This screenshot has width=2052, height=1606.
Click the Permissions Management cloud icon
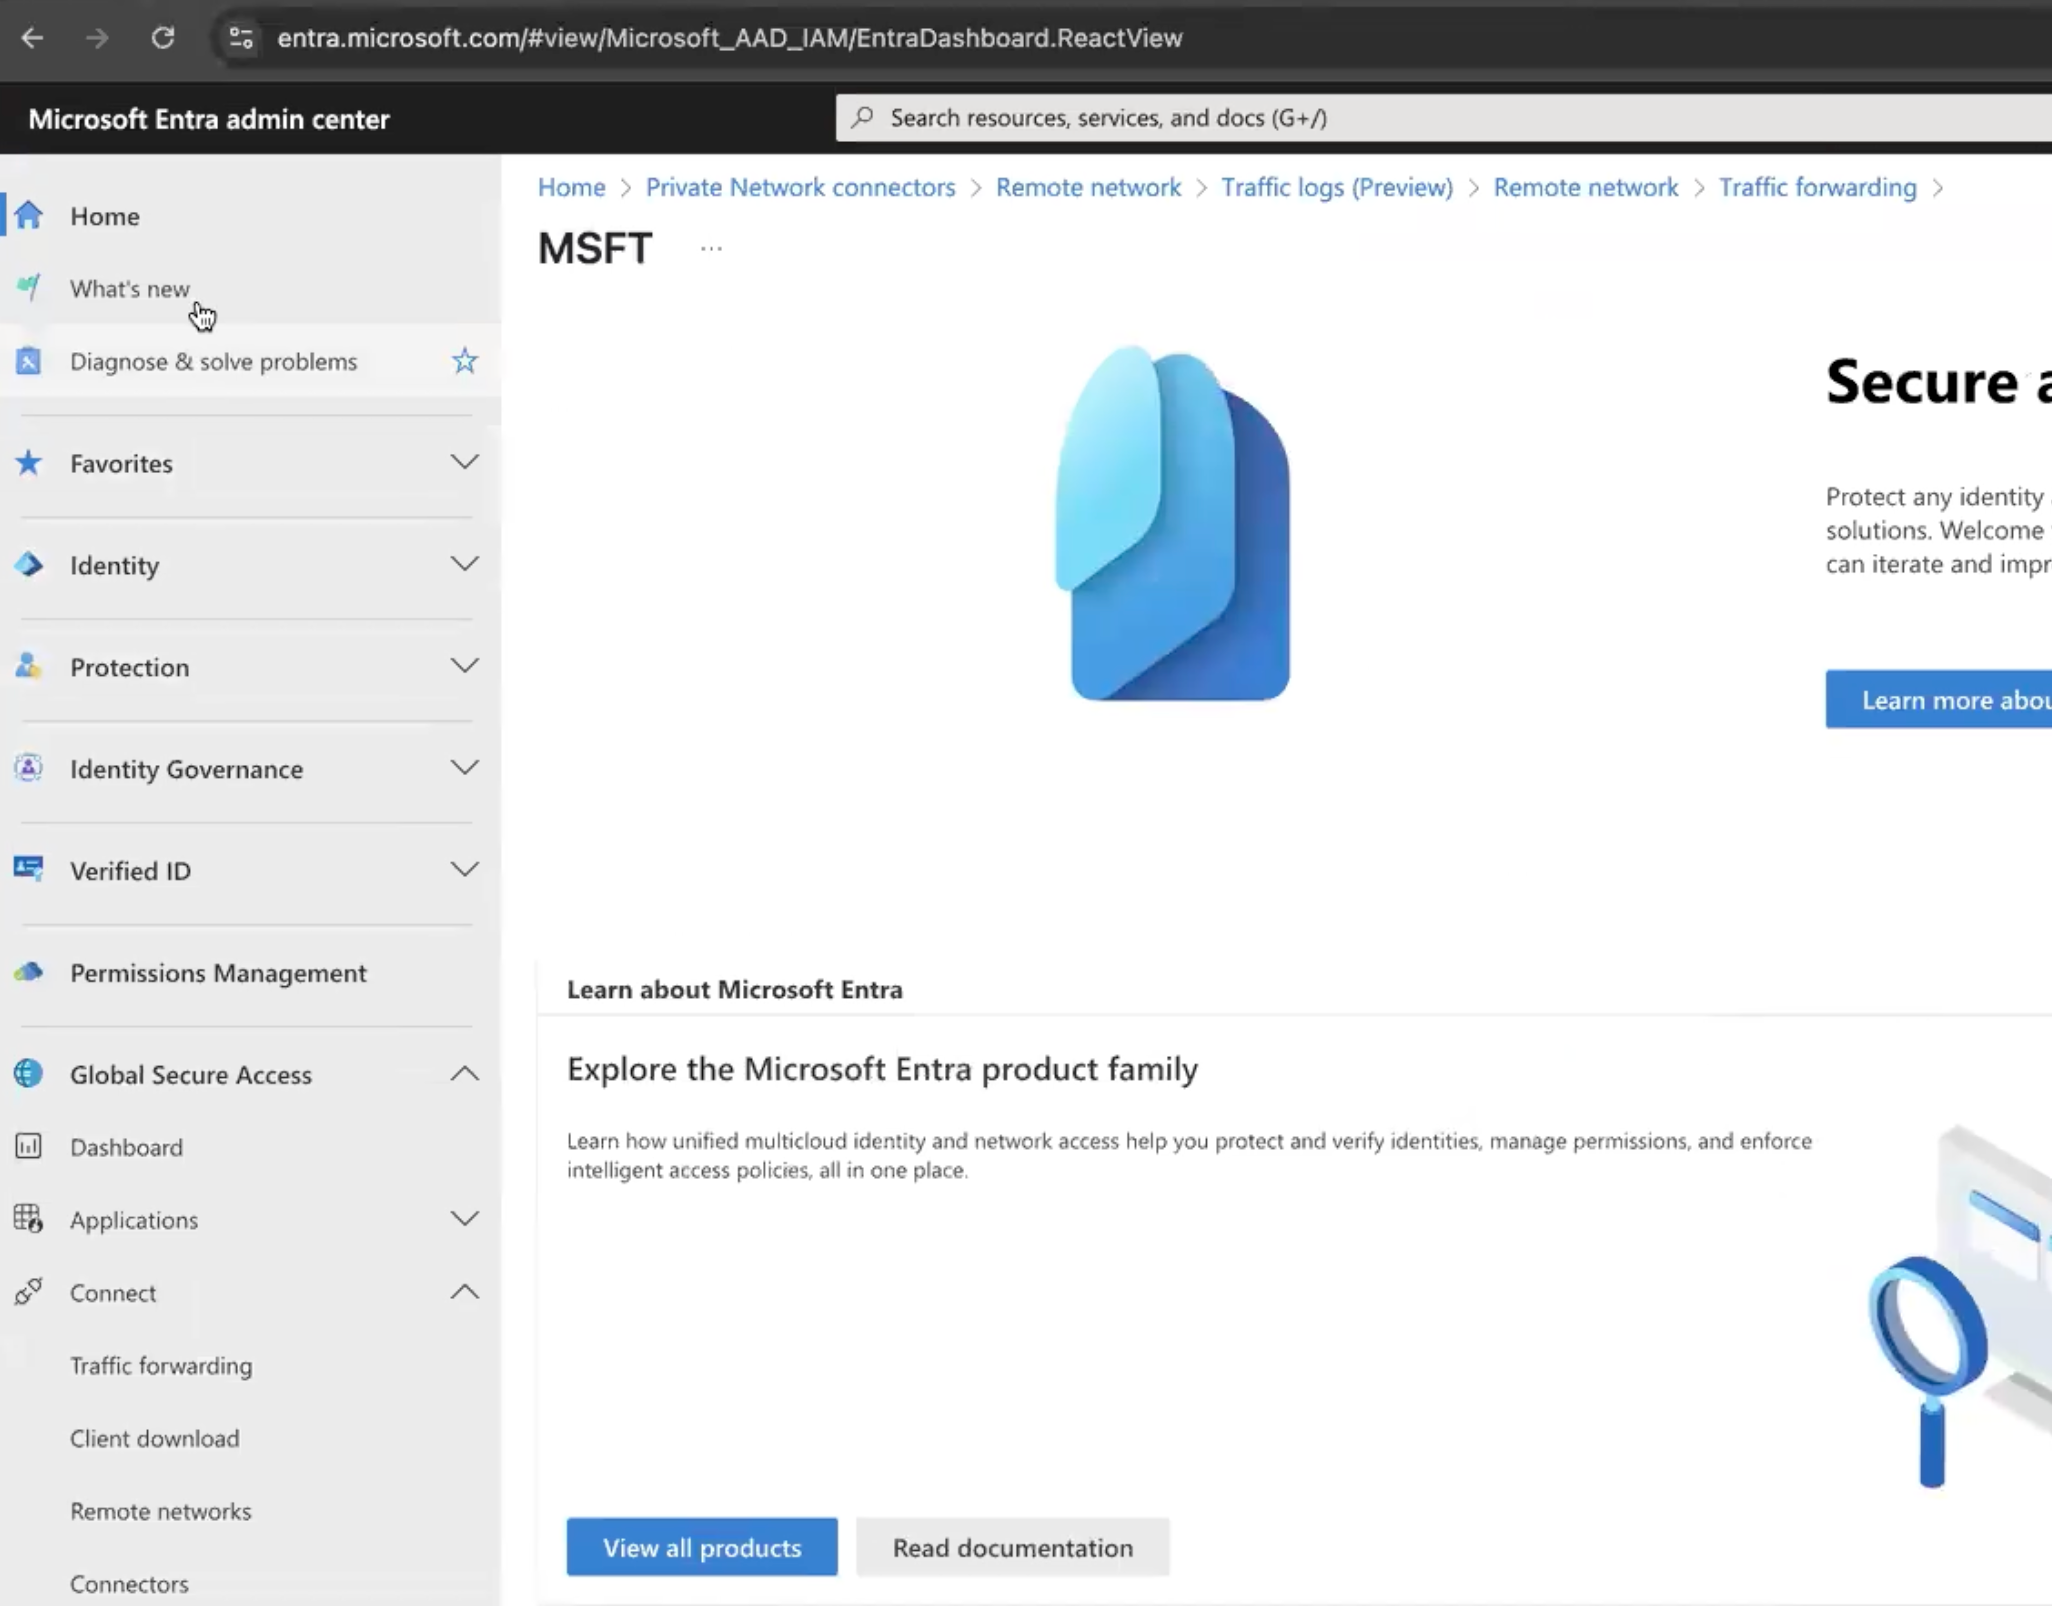[x=29, y=972]
